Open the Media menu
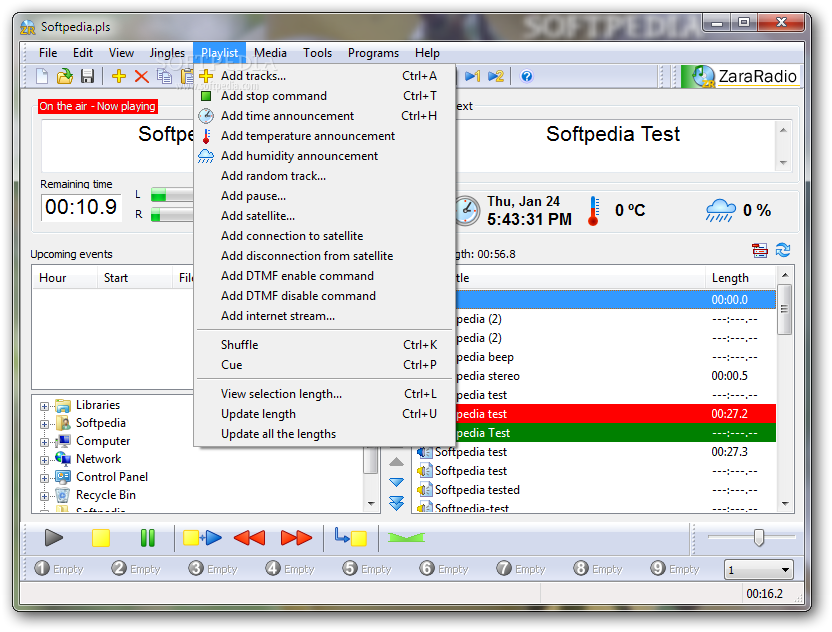Image resolution: width=832 pixels, height=632 pixels. 270,53
